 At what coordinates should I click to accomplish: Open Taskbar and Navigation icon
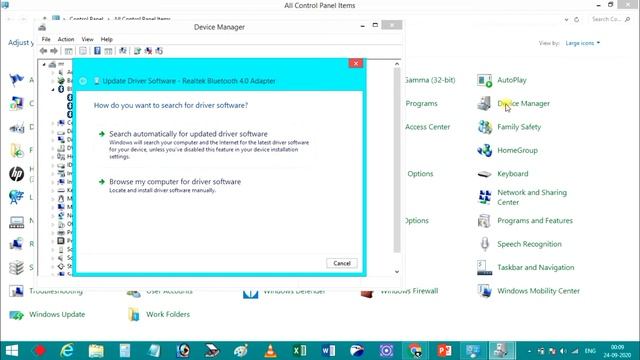[x=484, y=267]
